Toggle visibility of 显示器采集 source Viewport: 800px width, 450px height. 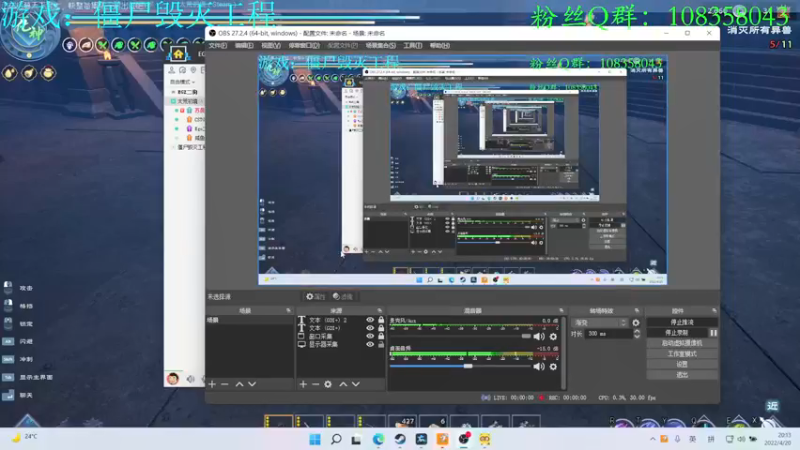click(x=370, y=344)
